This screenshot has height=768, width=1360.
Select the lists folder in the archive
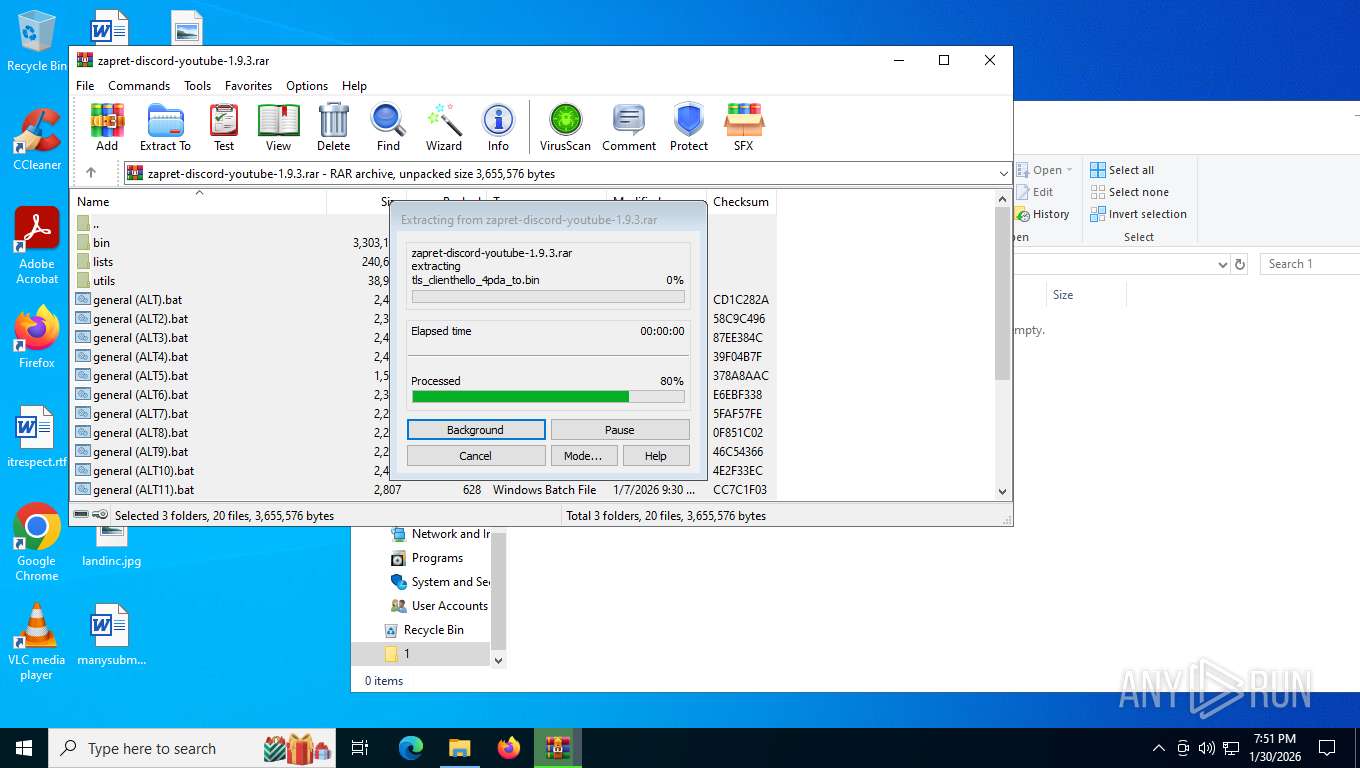[103, 262]
